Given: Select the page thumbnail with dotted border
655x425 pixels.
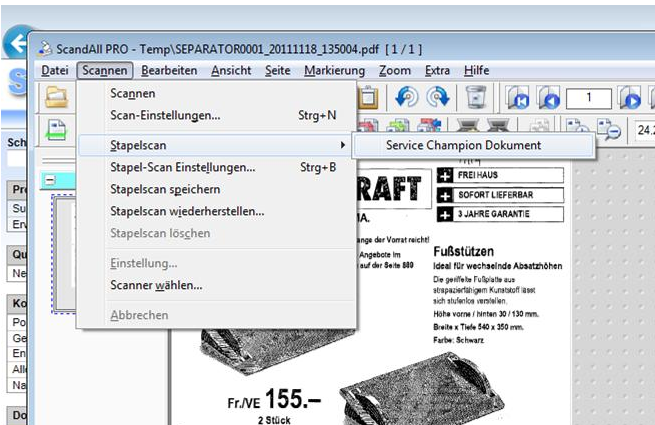Looking at the screenshot, I should pos(63,254).
